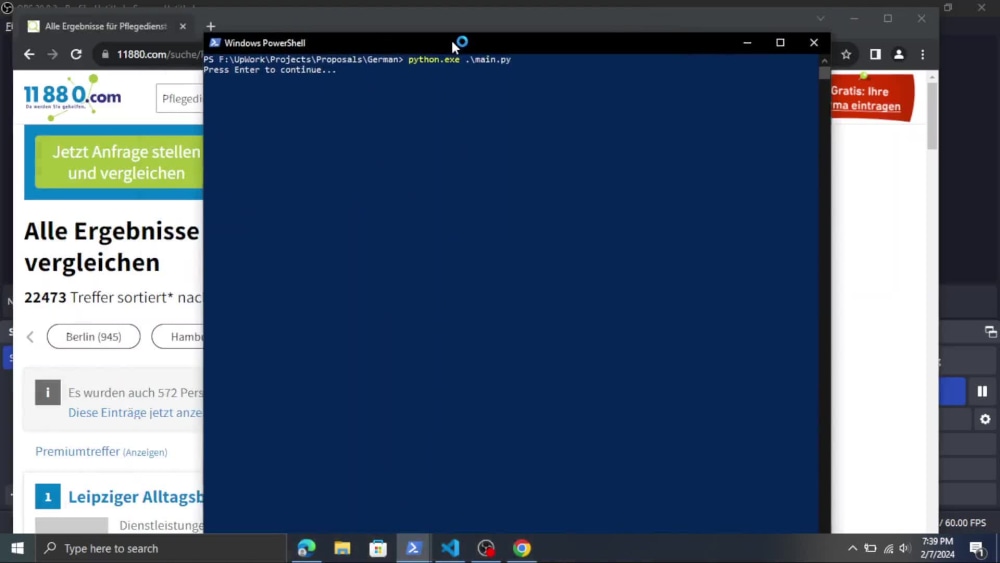This screenshot has height=563, width=1000.
Task: Click the PowerShell vertical scrollbar thumb
Action: click(824, 73)
